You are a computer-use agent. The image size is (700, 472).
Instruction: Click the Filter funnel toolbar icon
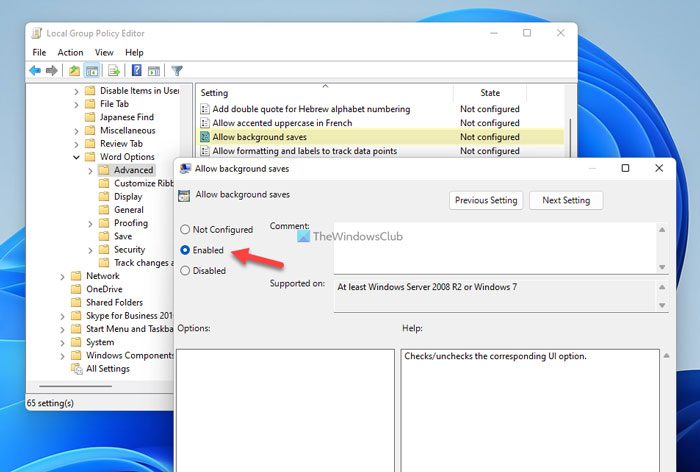(x=177, y=71)
